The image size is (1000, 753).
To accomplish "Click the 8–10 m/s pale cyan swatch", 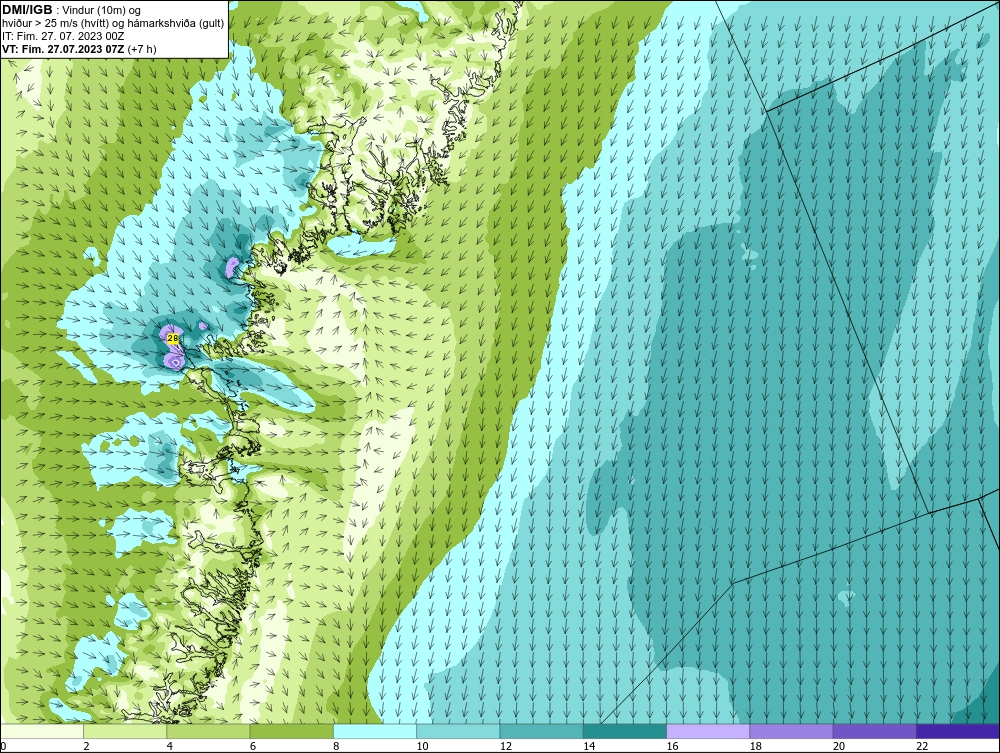I will pos(375,731).
